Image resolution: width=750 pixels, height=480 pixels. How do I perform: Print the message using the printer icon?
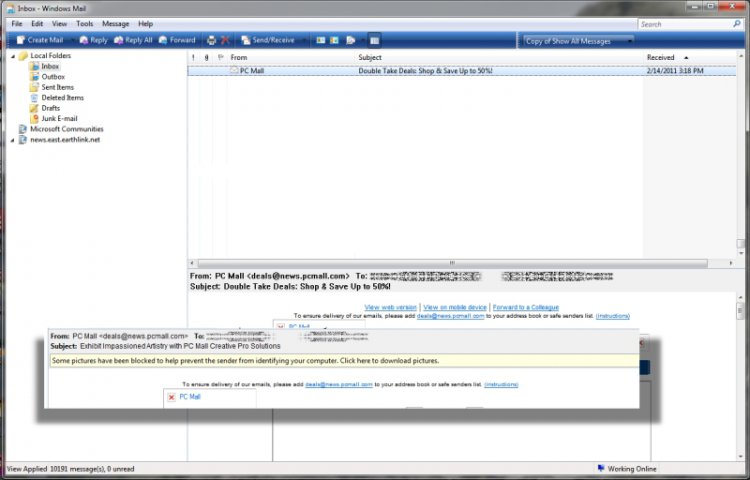coord(211,41)
